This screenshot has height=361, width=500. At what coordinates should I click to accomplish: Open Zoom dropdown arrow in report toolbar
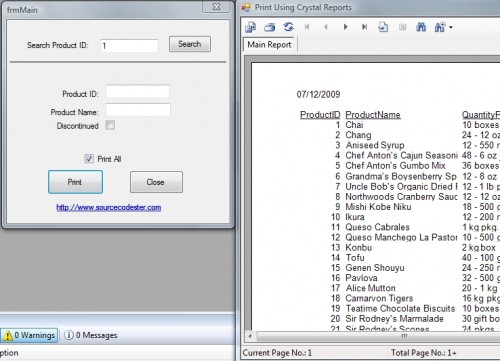451,27
